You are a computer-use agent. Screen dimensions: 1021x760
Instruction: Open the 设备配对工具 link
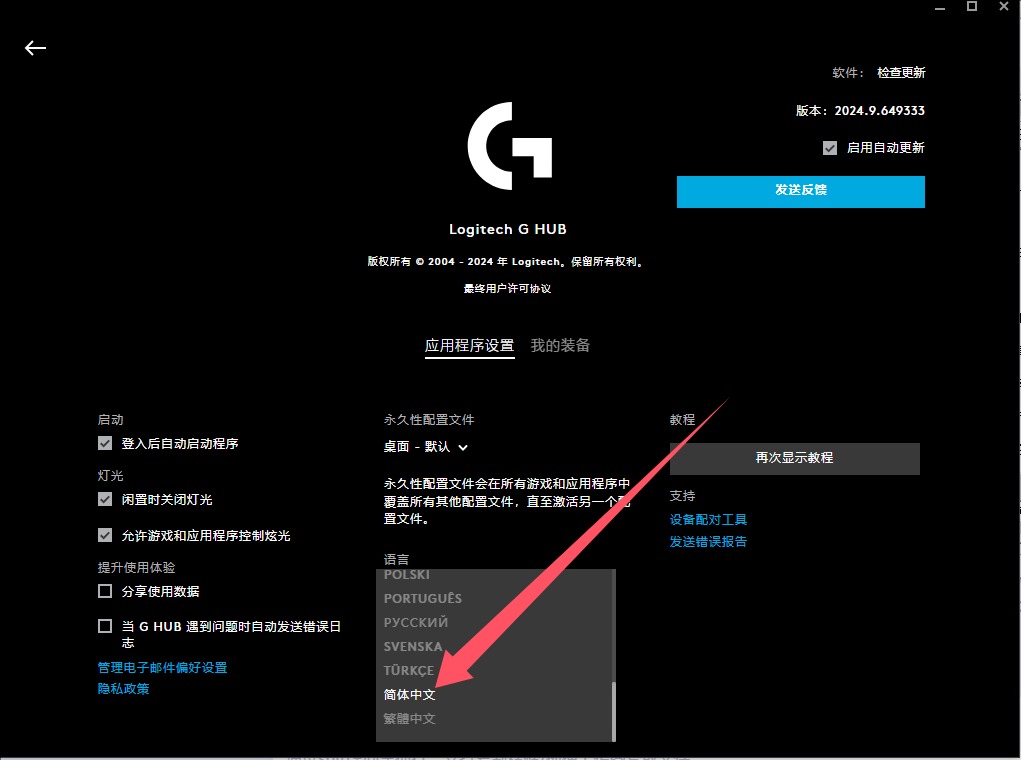[708, 520]
